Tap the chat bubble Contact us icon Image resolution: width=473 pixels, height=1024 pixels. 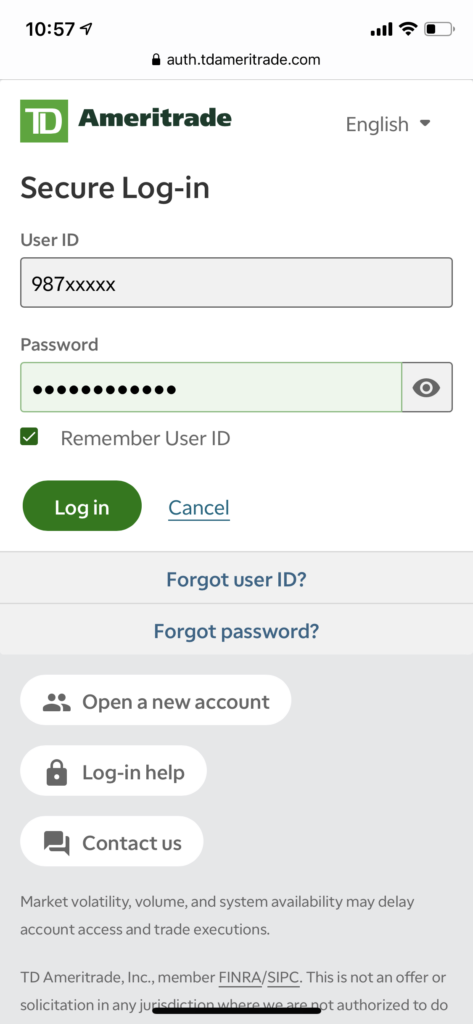(x=57, y=842)
